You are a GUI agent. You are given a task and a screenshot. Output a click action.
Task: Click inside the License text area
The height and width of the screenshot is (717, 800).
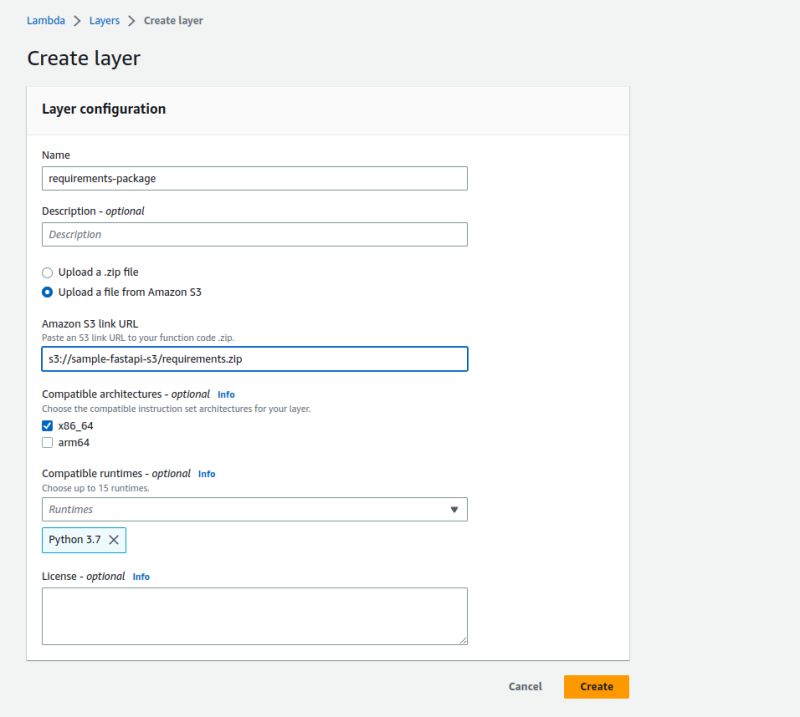tap(254, 615)
